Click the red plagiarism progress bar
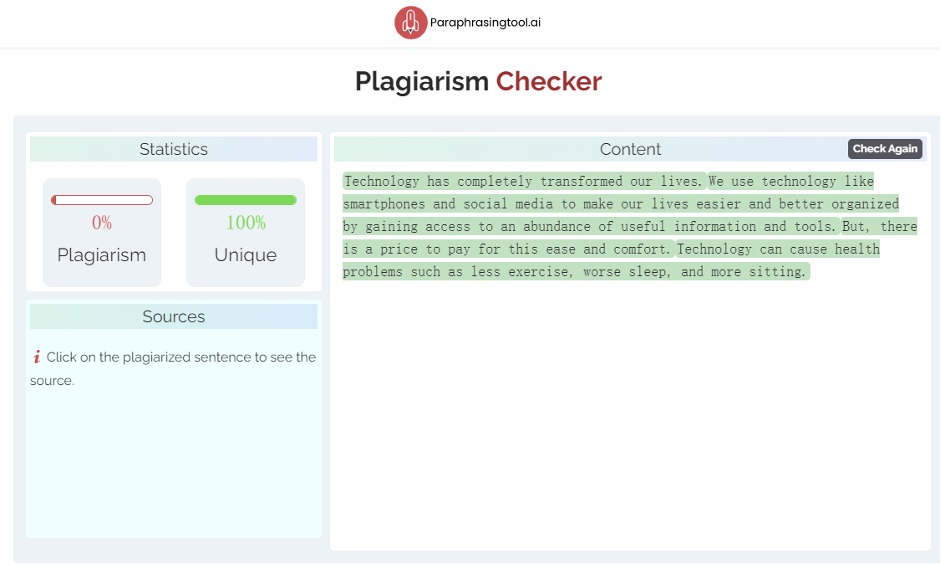This screenshot has width=941, height=566. 102,200
